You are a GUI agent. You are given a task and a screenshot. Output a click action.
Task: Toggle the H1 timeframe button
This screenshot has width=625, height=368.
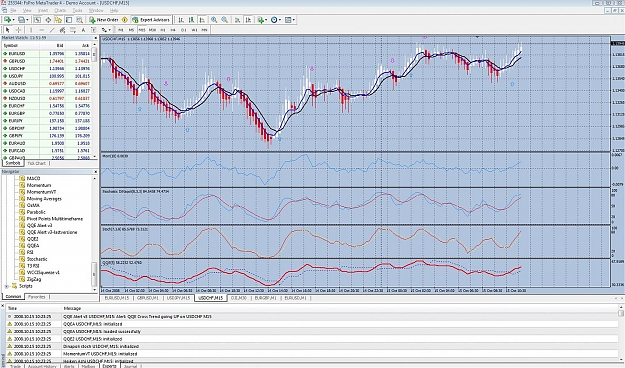[163, 30]
